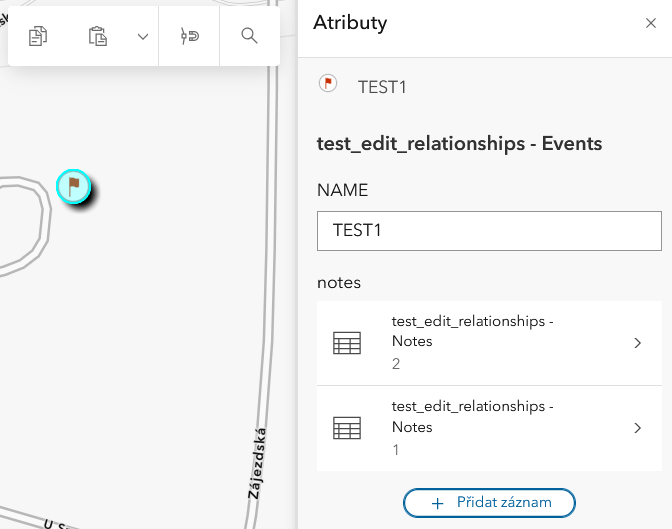Click the plus icon in Přidat záznam
Viewport: 672px width, 529px height.
437,503
